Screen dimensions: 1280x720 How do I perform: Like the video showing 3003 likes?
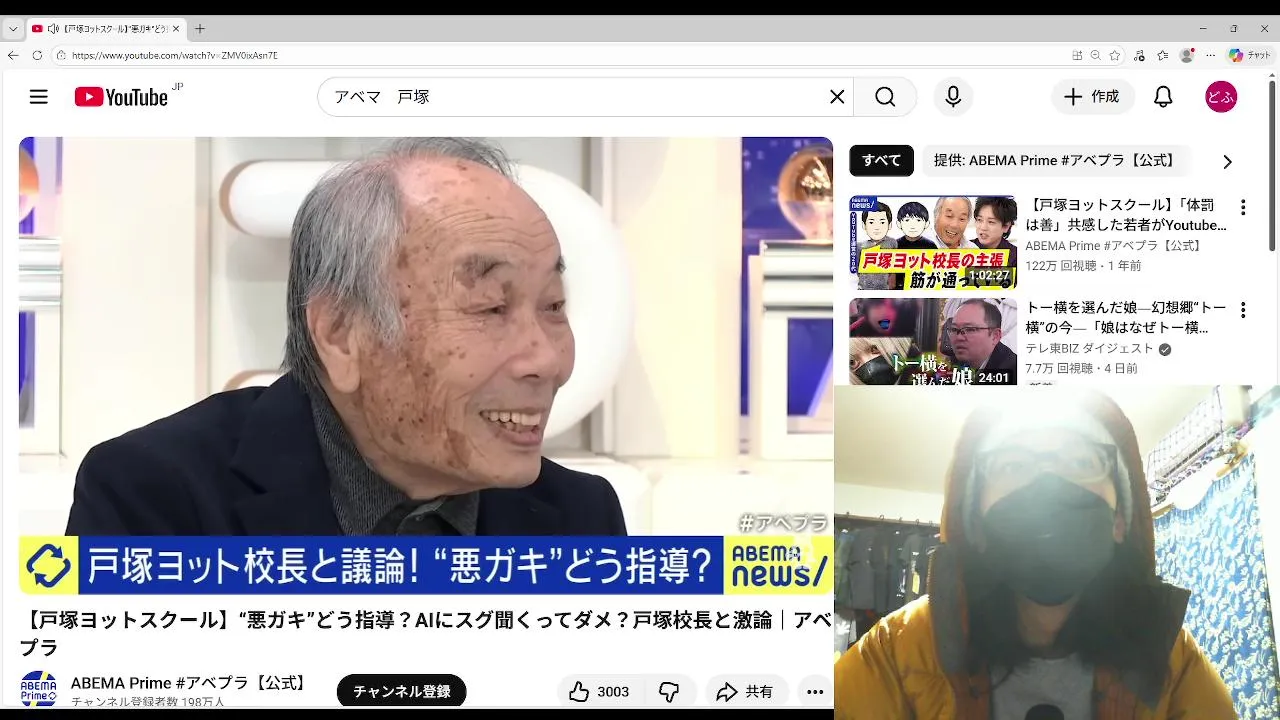(x=599, y=691)
